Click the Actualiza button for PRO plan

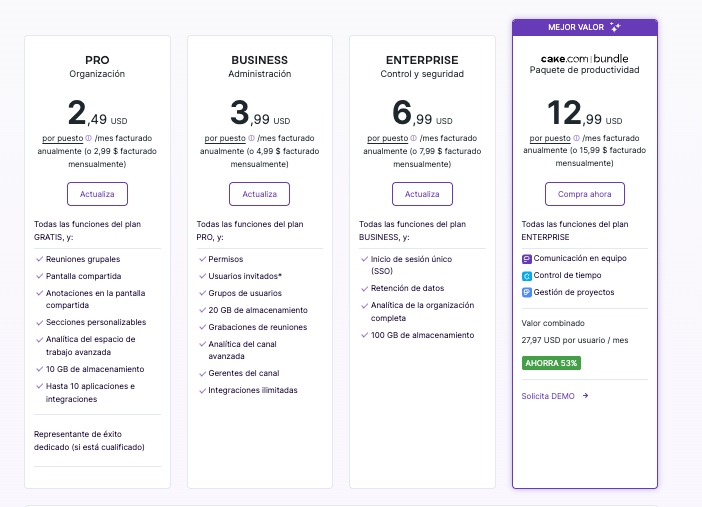(97, 194)
